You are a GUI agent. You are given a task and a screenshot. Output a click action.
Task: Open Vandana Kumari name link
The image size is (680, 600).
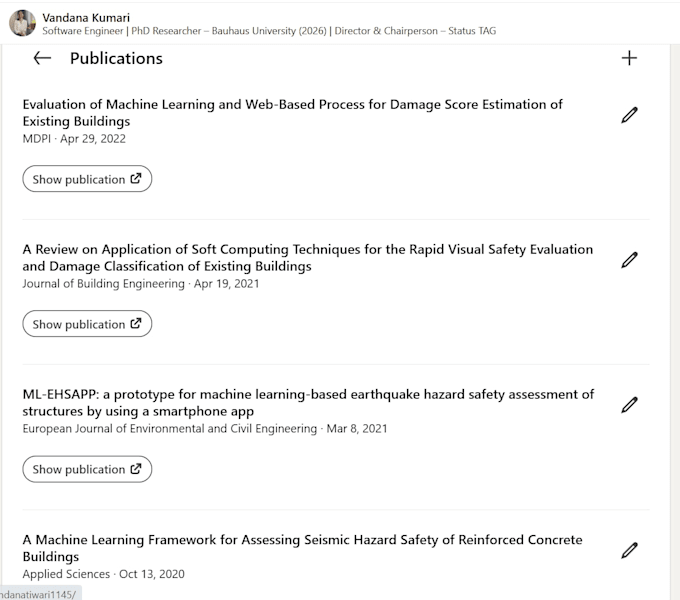coord(86,18)
